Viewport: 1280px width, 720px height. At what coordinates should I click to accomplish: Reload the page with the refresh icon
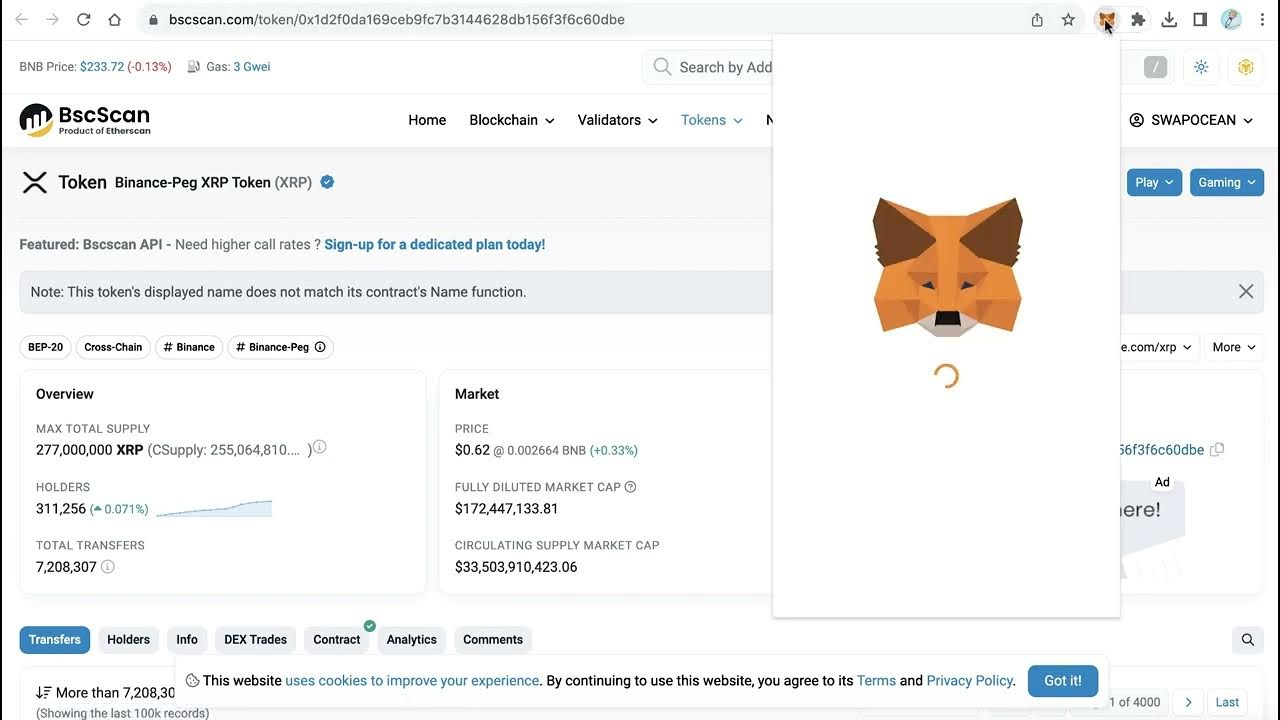click(x=84, y=19)
